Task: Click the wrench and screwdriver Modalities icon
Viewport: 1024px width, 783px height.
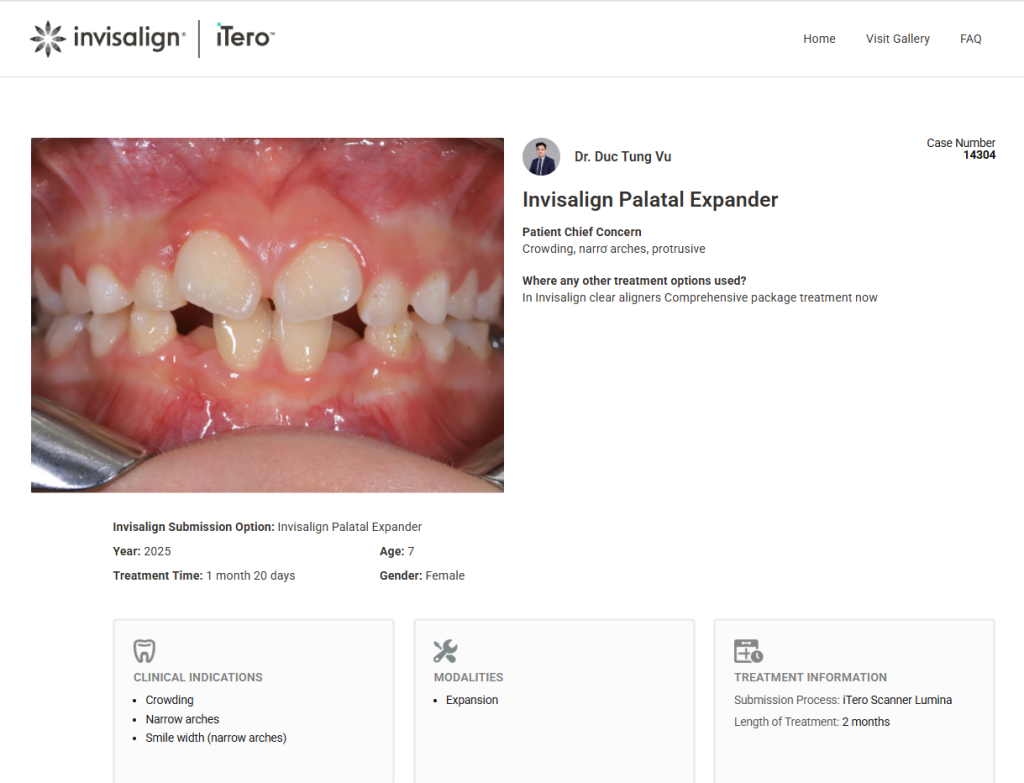Action: [x=445, y=651]
